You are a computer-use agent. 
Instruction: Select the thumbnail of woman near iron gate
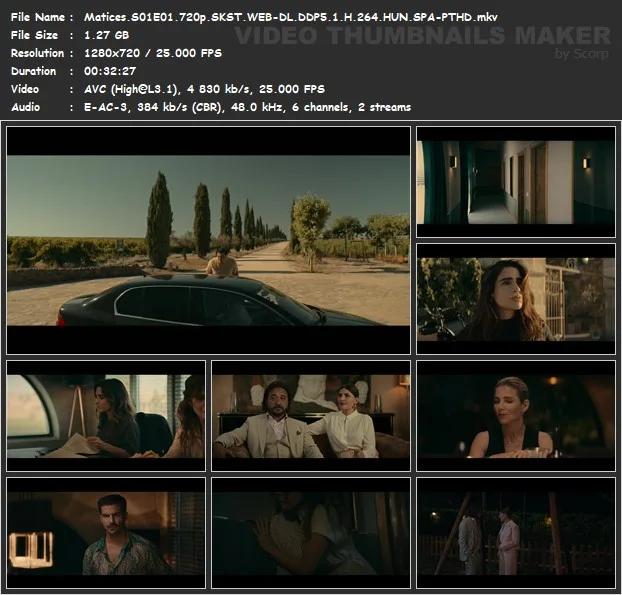pyautogui.click(x=516, y=299)
